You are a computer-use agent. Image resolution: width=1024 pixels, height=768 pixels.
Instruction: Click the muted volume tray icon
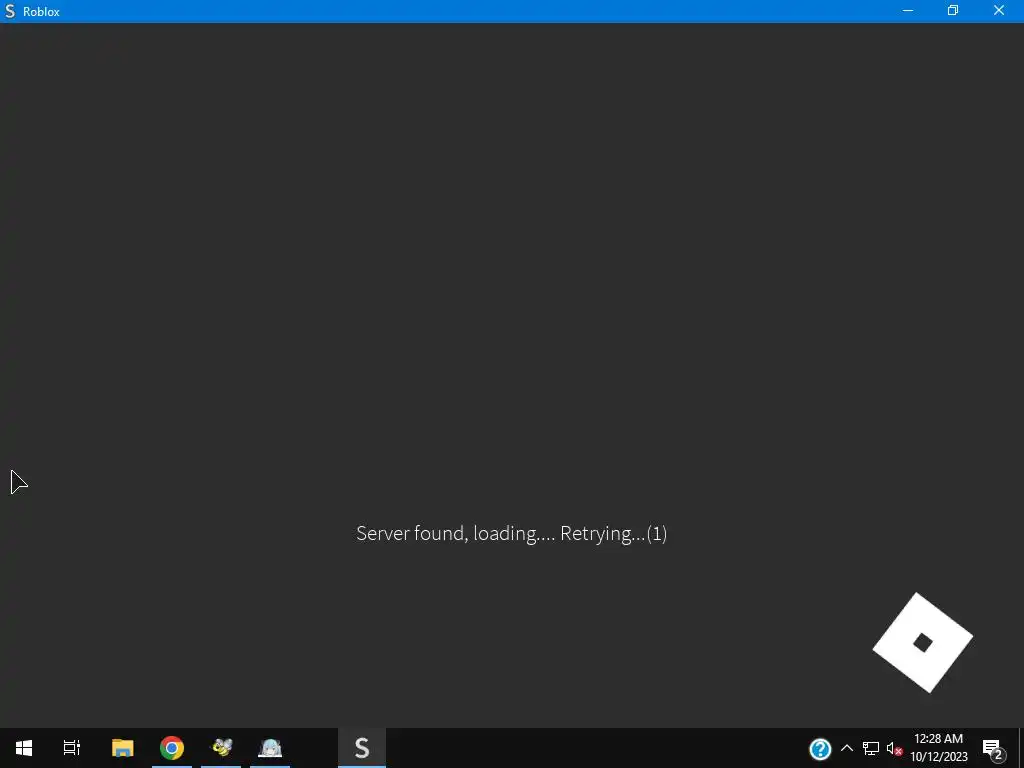(x=894, y=748)
